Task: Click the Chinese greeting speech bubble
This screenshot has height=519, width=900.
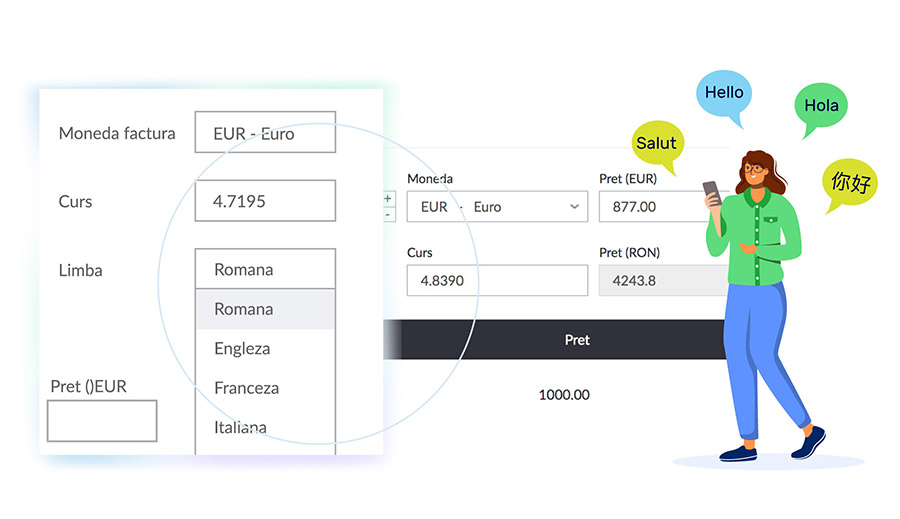Action: (x=850, y=184)
